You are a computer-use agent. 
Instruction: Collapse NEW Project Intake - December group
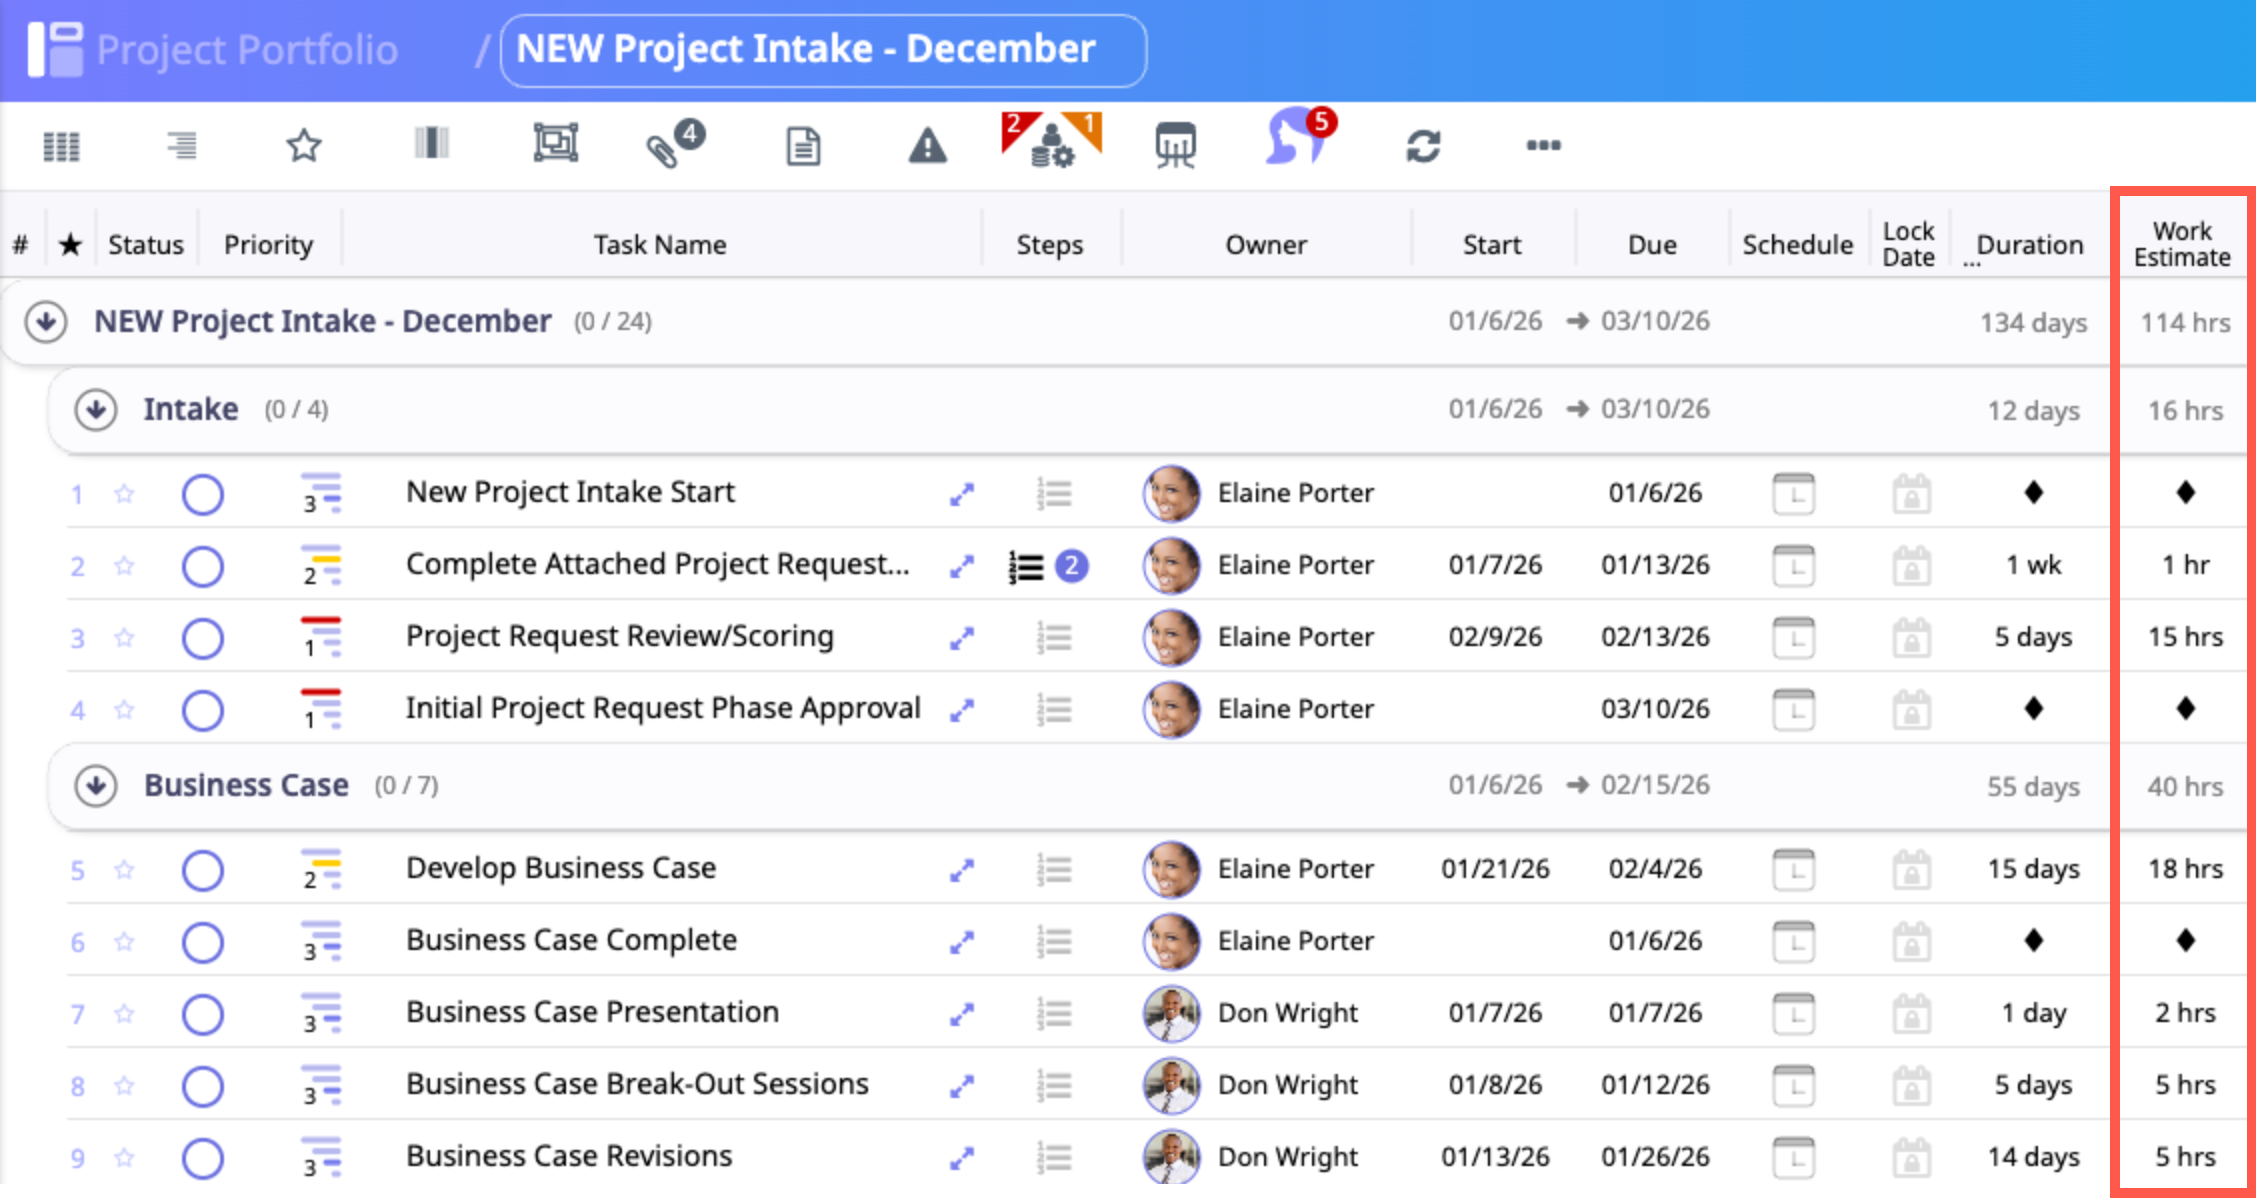click(x=46, y=322)
